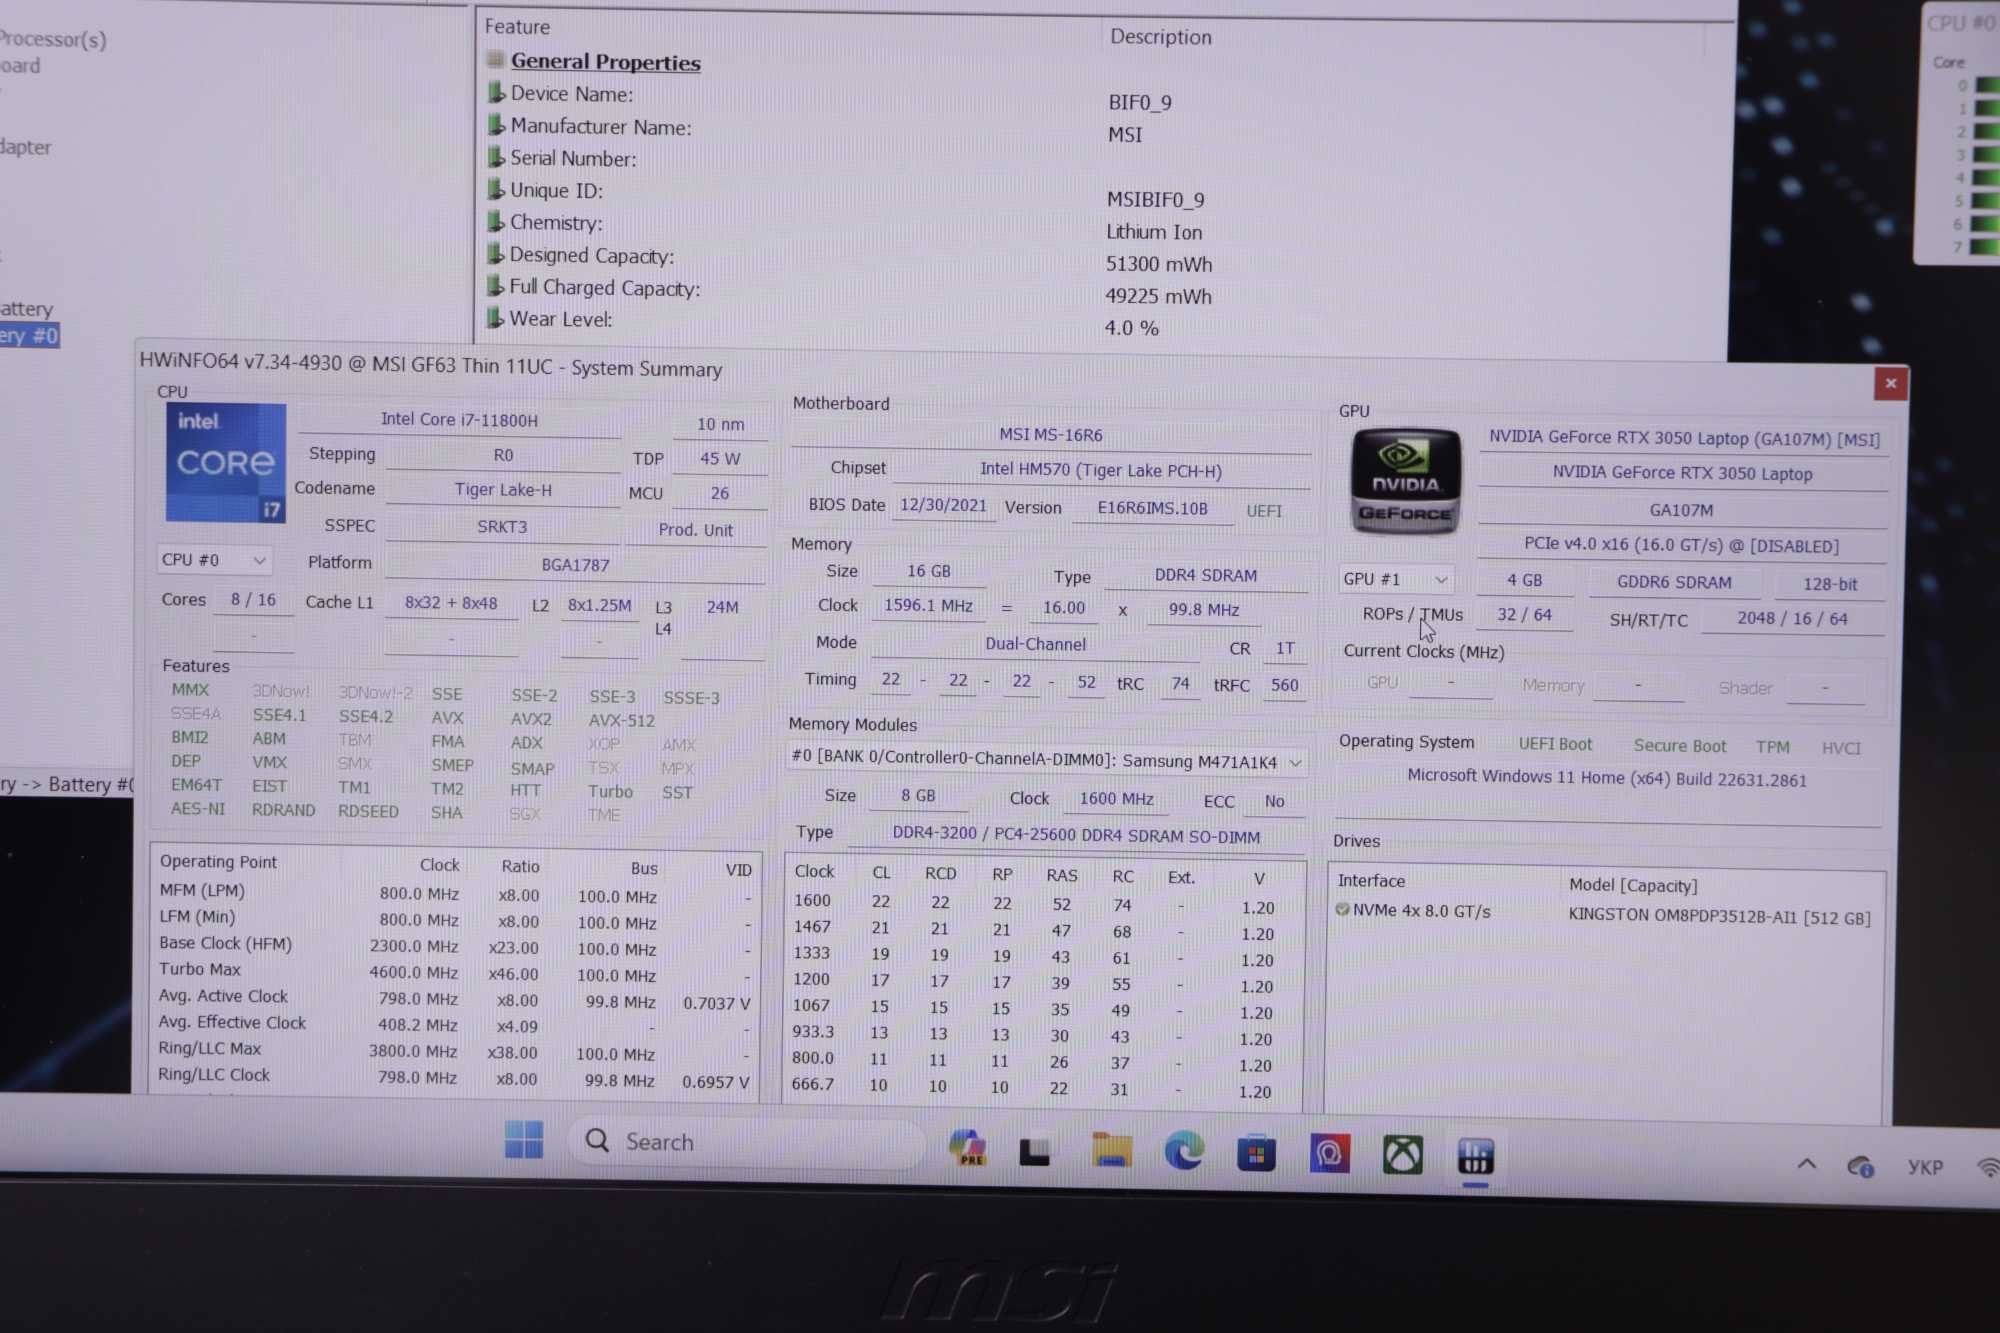Click the Device Name battery icon
The width and height of the screenshot is (2000, 1333).
495,93
